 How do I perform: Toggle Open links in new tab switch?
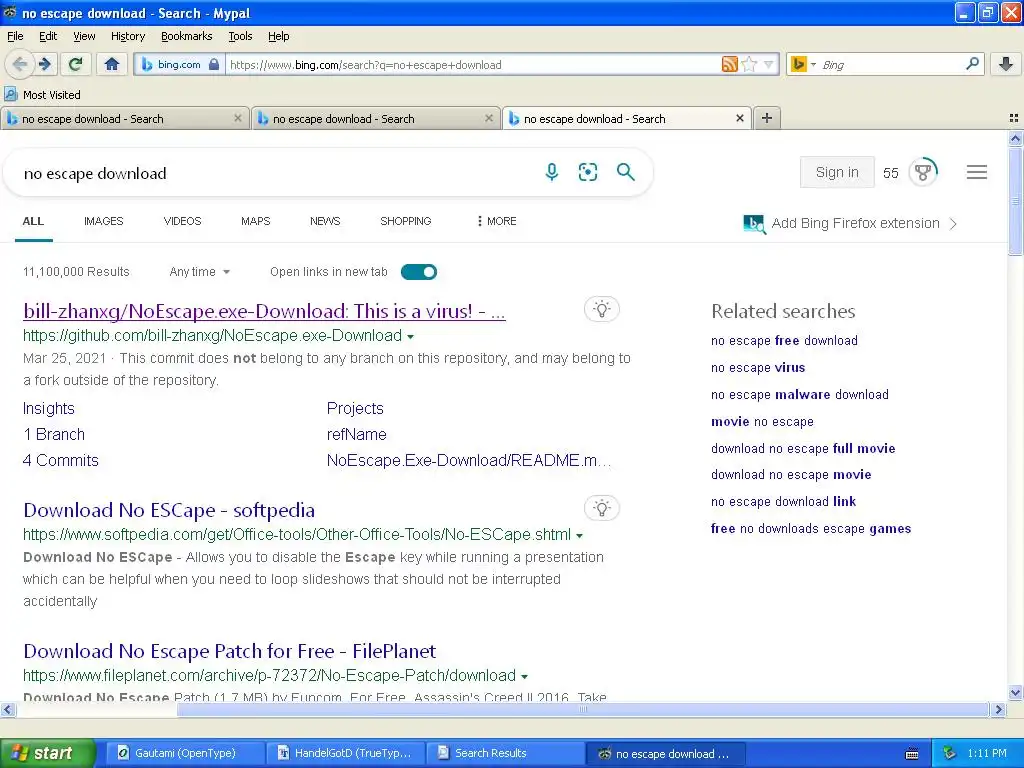[x=419, y=272]
